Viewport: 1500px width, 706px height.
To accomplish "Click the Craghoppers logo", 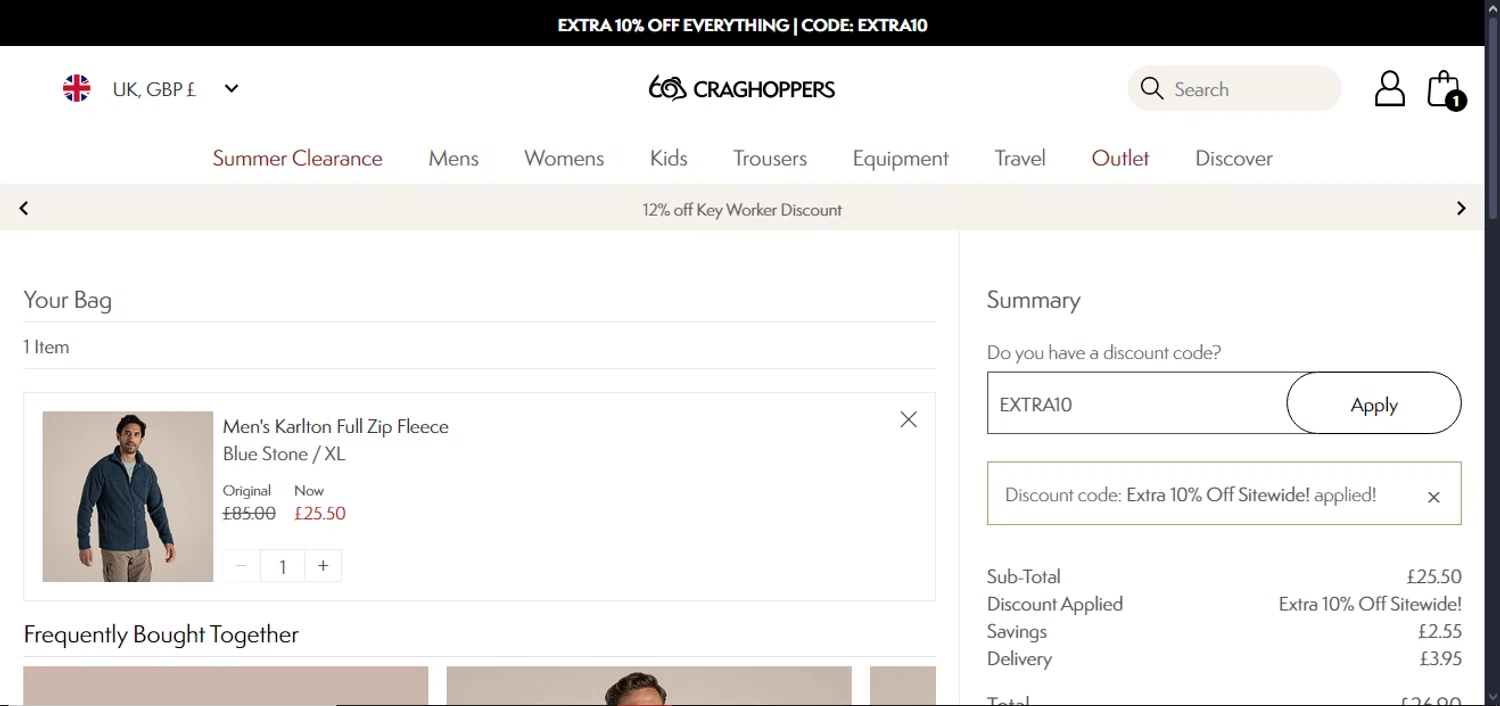I will (x=742, y=89).
